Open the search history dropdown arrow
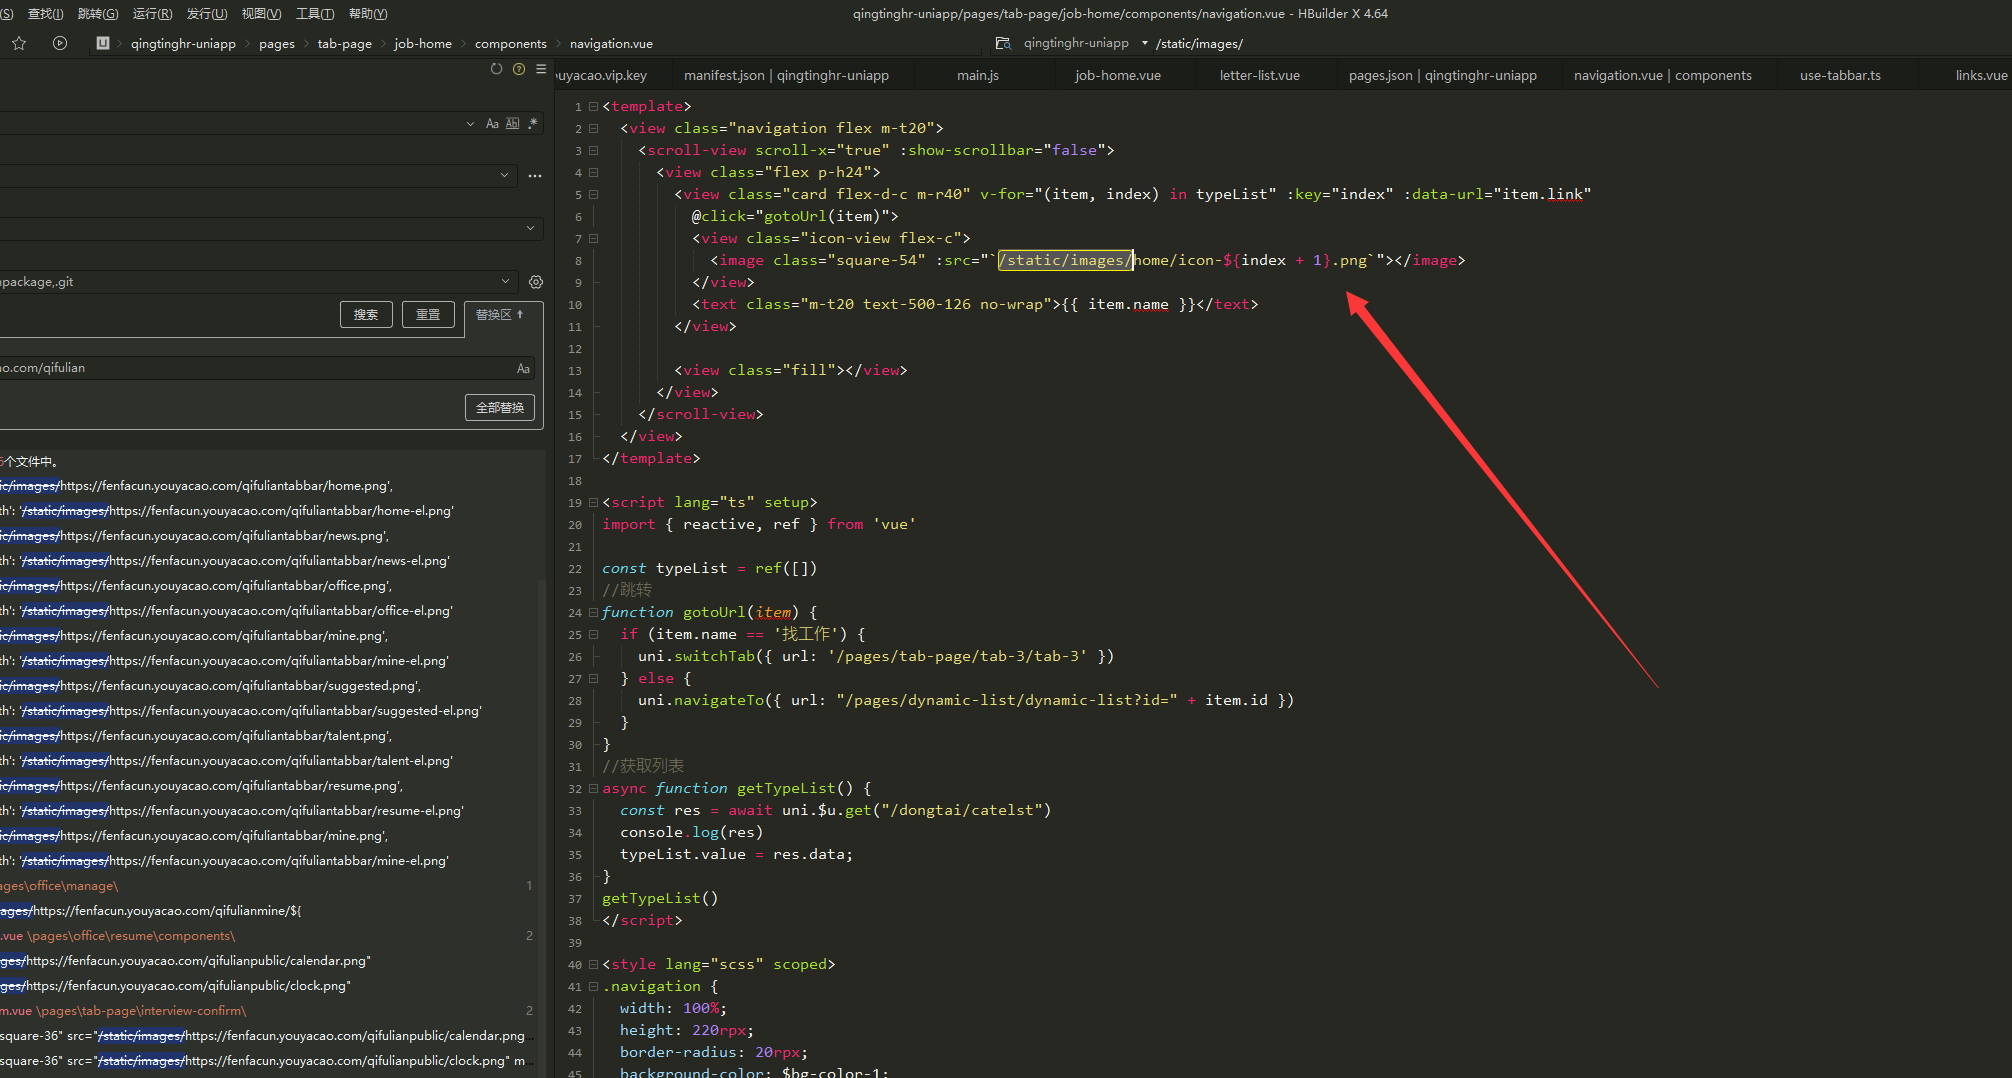 pyautogui.click(x=470, y=123)
